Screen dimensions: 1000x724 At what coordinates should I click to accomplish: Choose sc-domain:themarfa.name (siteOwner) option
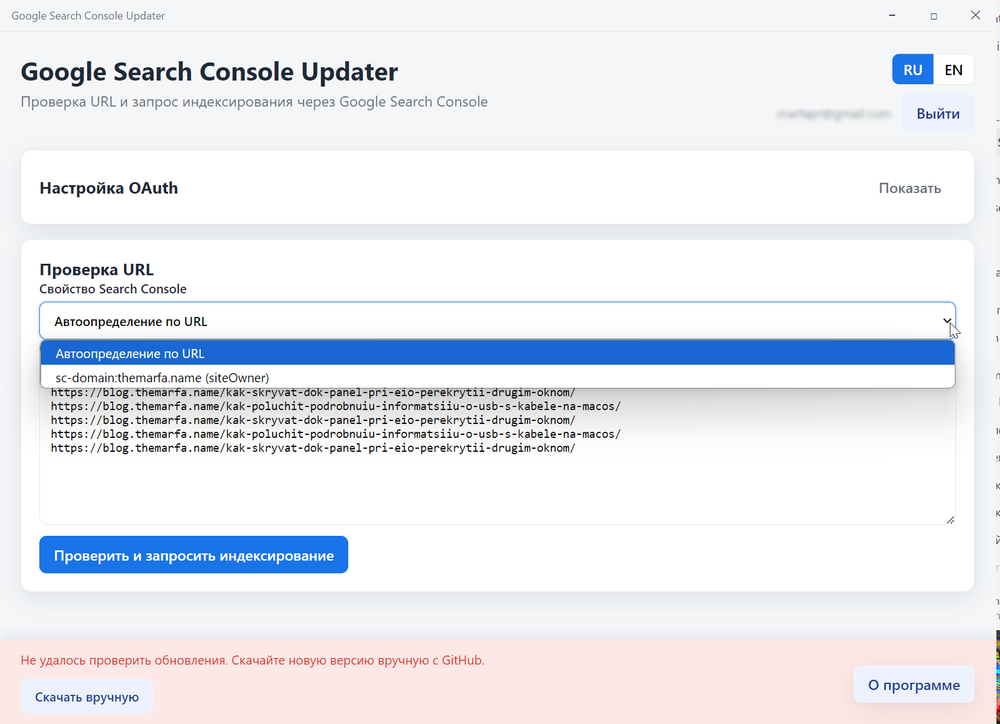pyautogui.click(x=497, y=378)
